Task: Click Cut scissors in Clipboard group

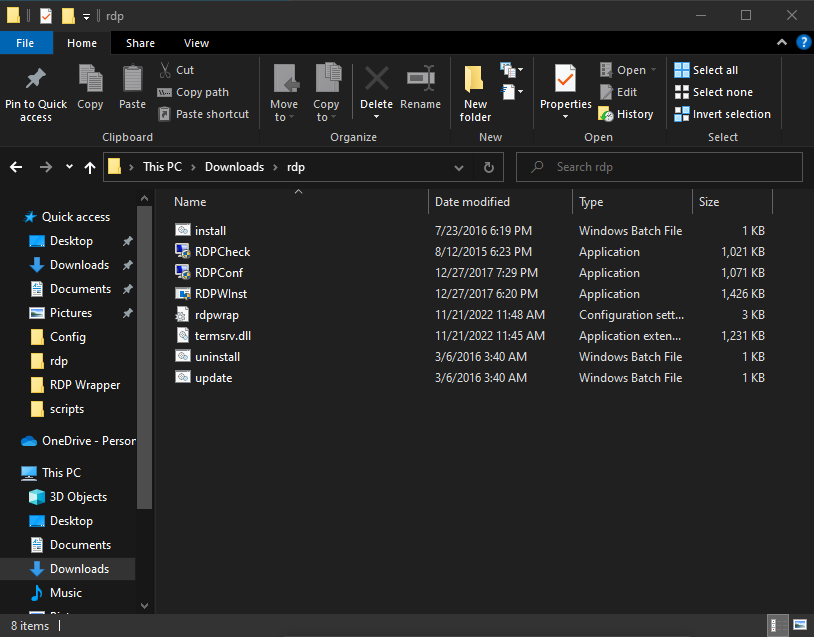Action: point(165,70)
